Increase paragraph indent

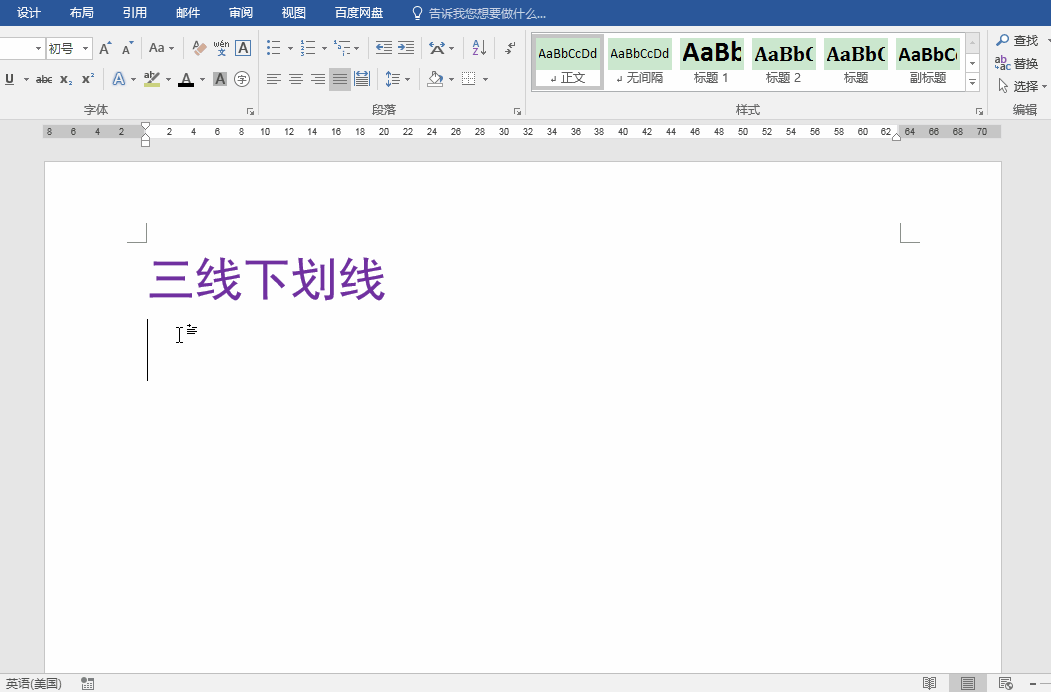406,48
